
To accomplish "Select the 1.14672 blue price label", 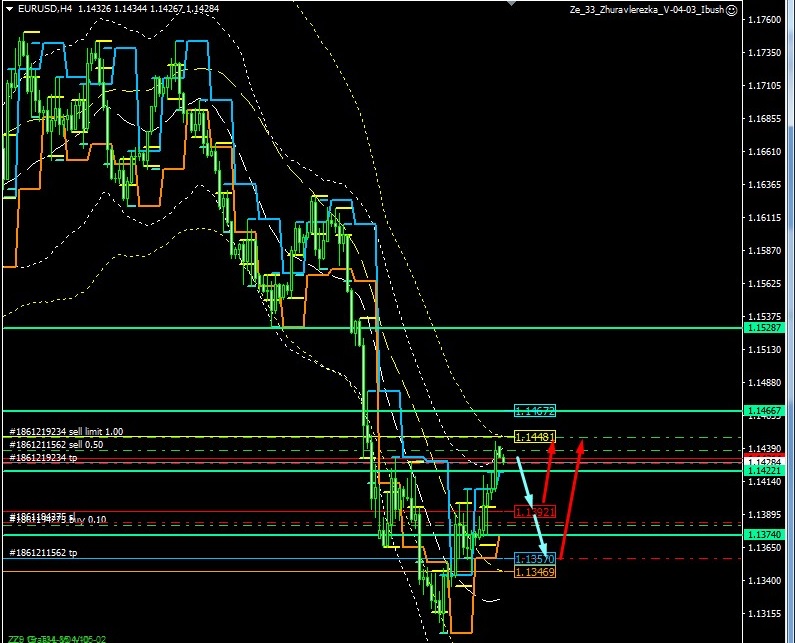I will pyautogui.click(x=534, y=411).
